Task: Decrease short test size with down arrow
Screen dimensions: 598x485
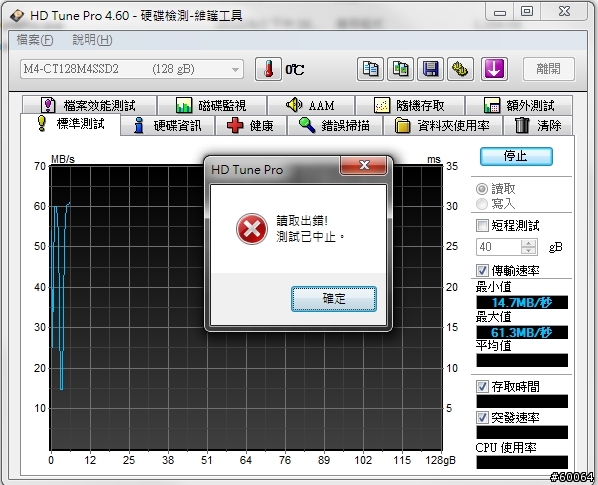Action: (529, 251)
